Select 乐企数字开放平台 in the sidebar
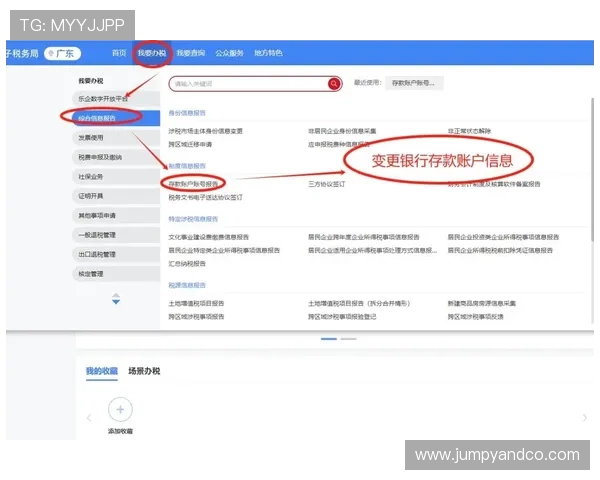 pos(116,99)
